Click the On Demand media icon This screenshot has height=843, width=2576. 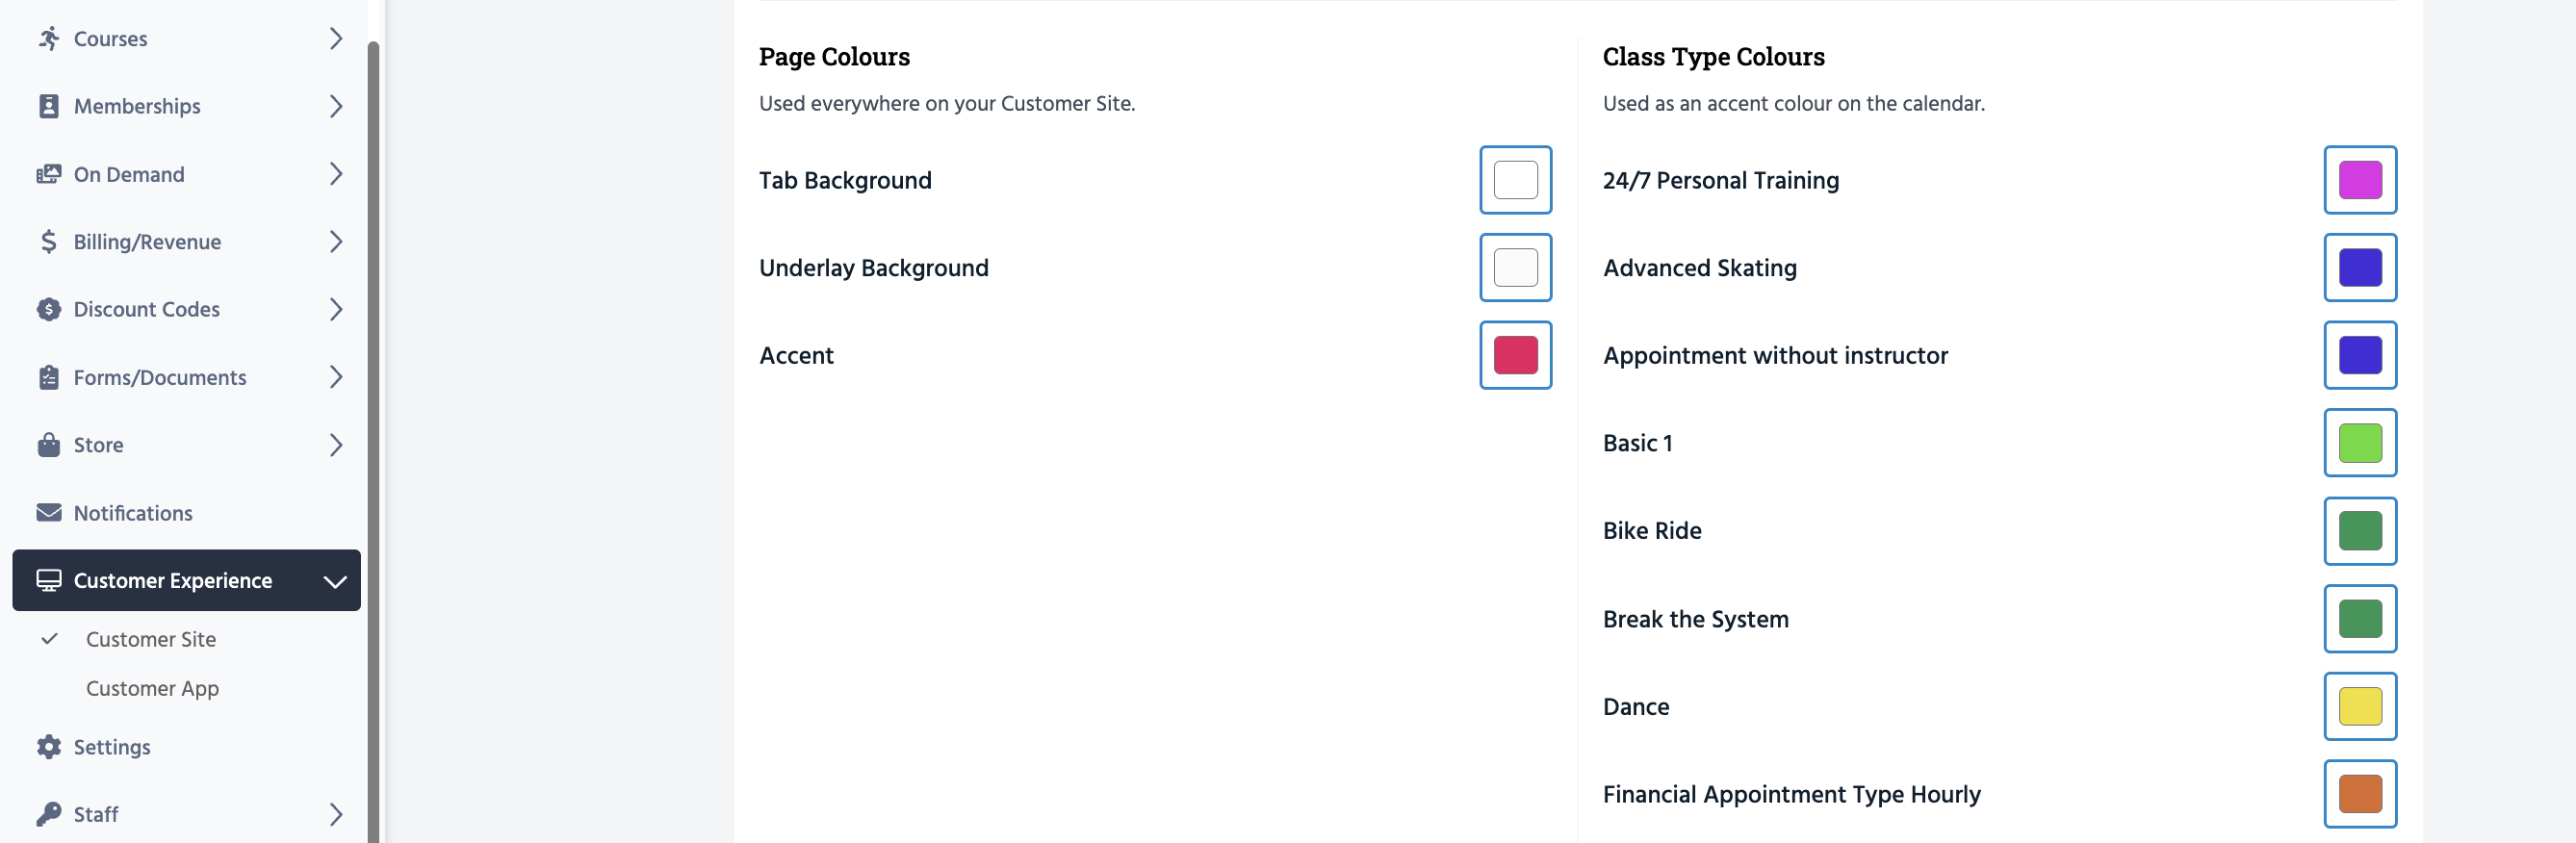pyautogui.click(x=48, y=174)
